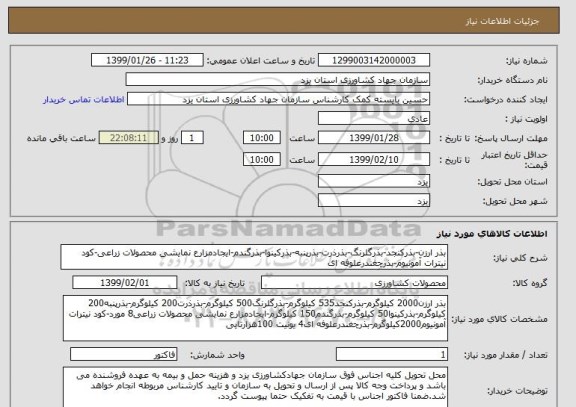Click the request creator field
This screenshot has width=576, height=407.
(278, 100)
